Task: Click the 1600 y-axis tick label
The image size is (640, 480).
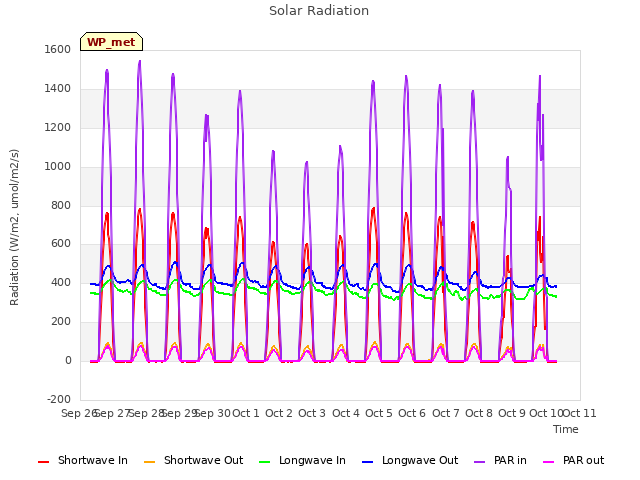Action: click(x=58, y=49)
